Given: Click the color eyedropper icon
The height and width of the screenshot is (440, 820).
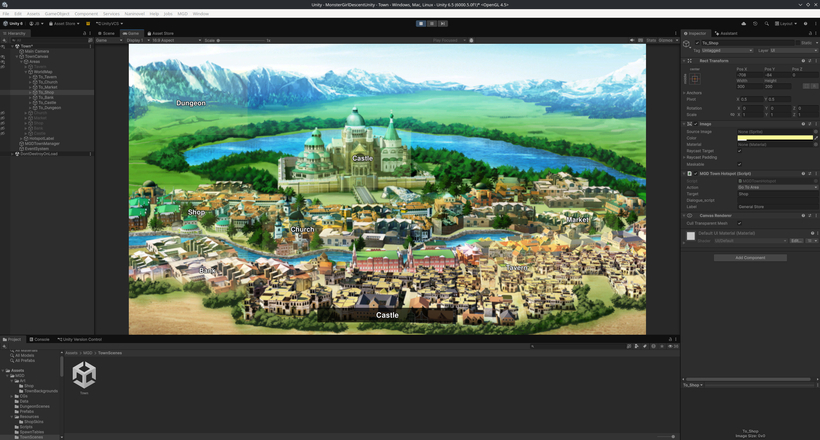Looking at the screenshot, I should point(816,138).
